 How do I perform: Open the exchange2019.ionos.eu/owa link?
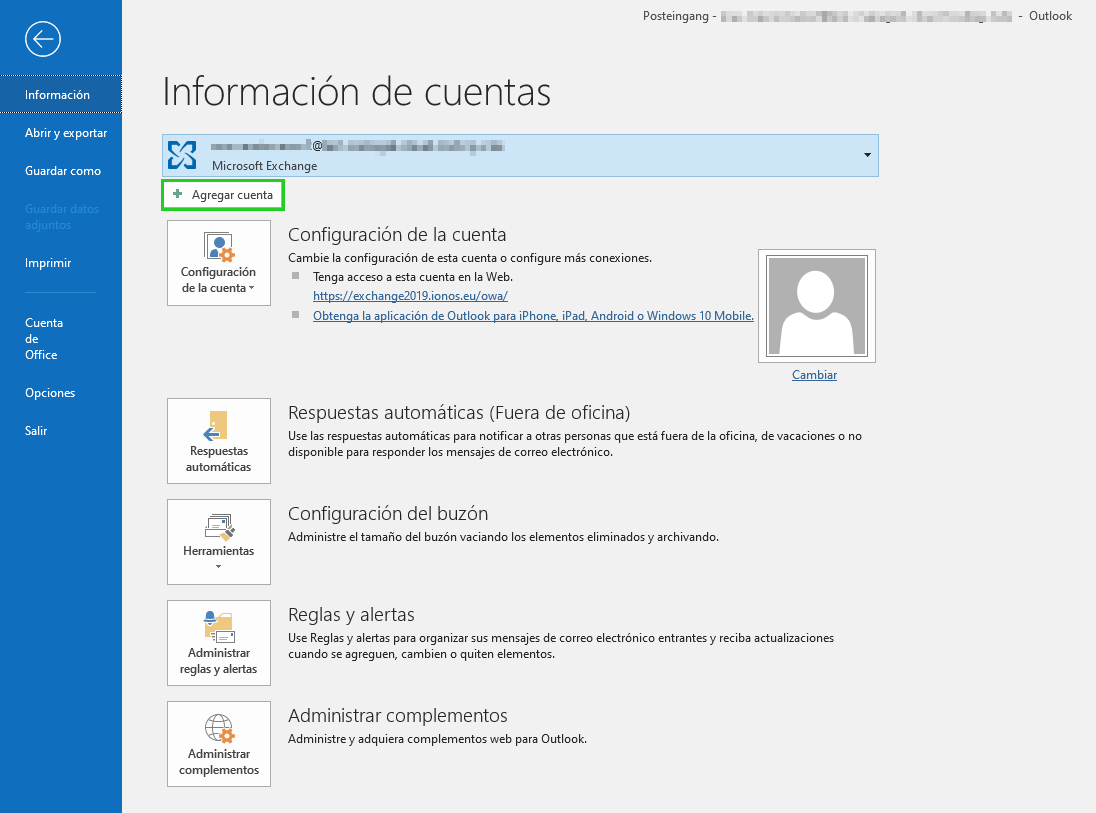pos(410,296)
